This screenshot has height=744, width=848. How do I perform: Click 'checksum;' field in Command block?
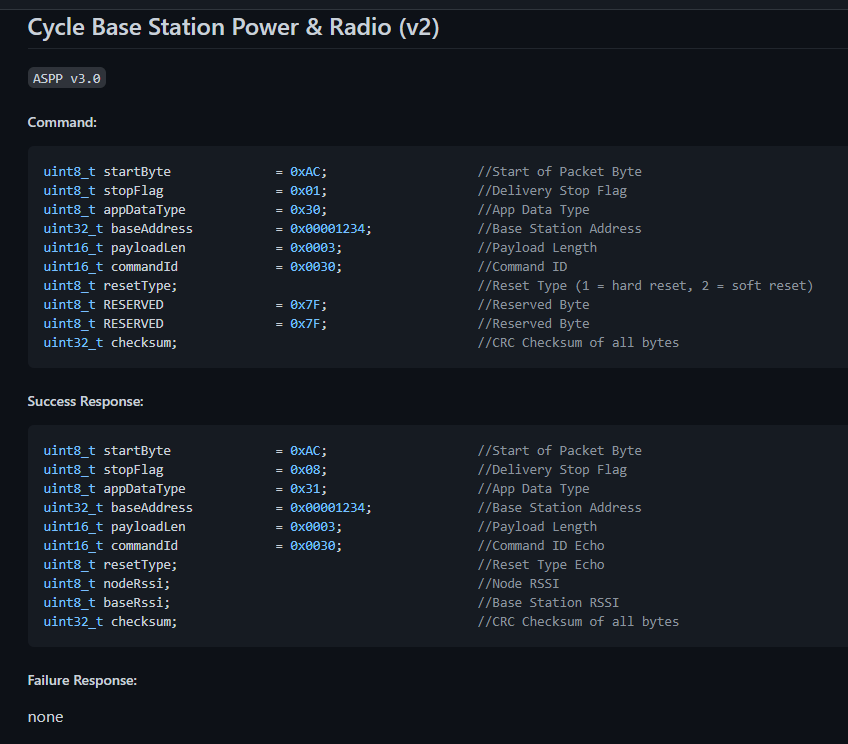(x=144, y=343)
